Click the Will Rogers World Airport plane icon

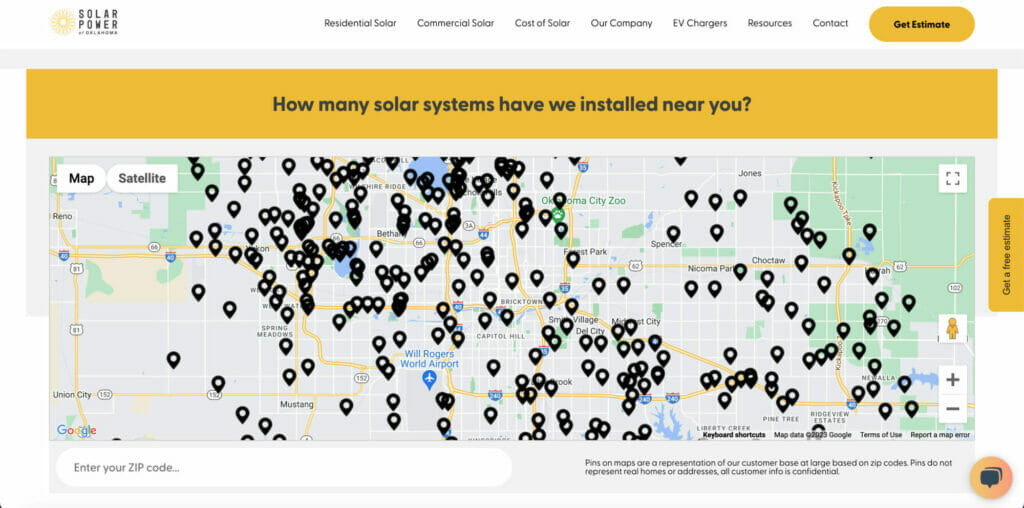pyautogui.click(x=429, y=378)
